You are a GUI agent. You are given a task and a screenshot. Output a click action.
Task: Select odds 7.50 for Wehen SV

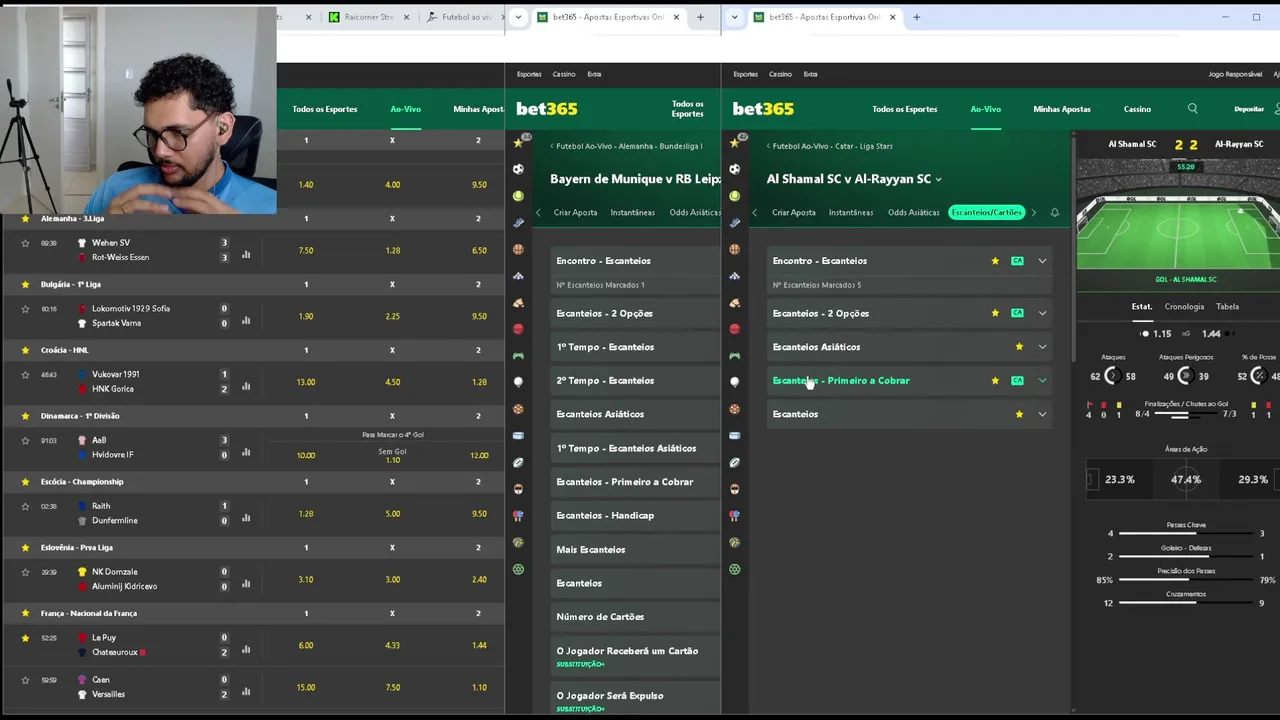(x=306, y=250)
